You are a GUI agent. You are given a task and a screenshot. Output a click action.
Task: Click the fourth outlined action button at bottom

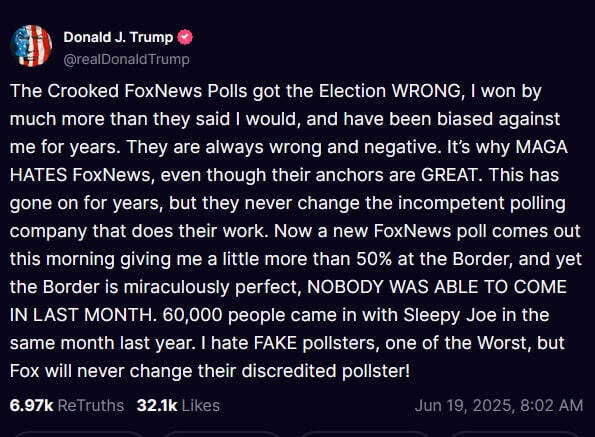pyautogui.click(x=514, y=434)
